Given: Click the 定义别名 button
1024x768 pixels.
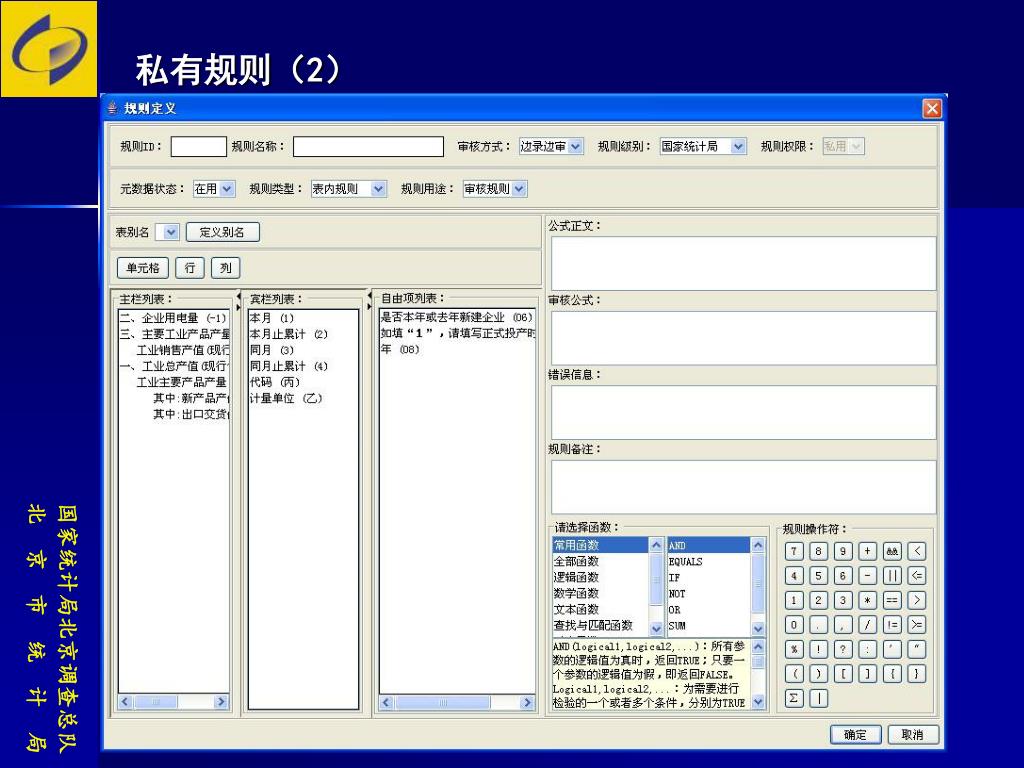Looking at the screenshot, I should tap(222, 232).
